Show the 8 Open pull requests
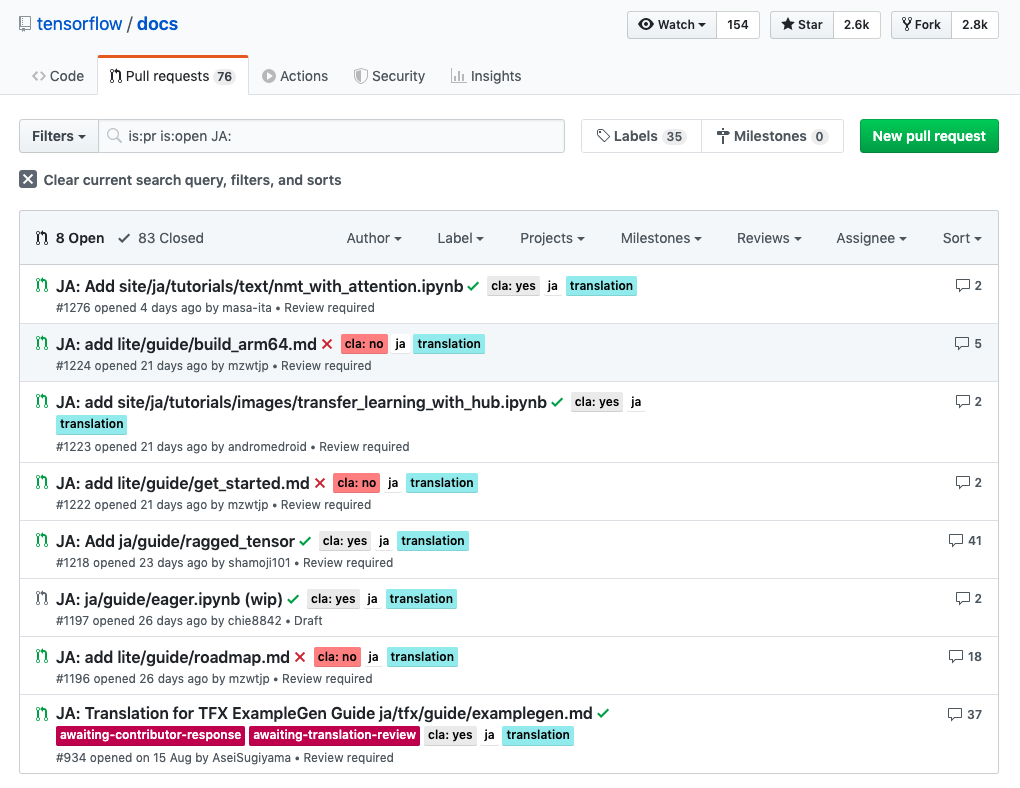Viewport: 1020px width, 788px height. coord(70,238)
